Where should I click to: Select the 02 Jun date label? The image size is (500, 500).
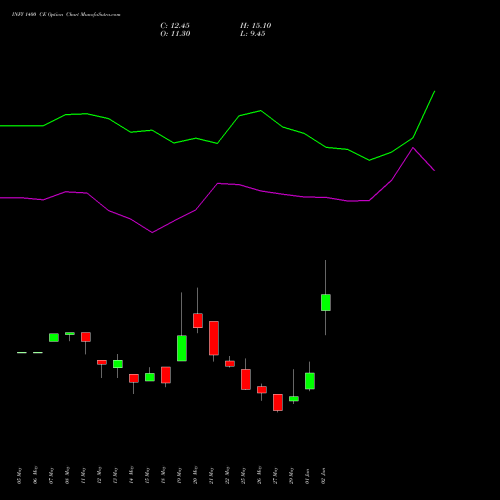tap(324, 475)
